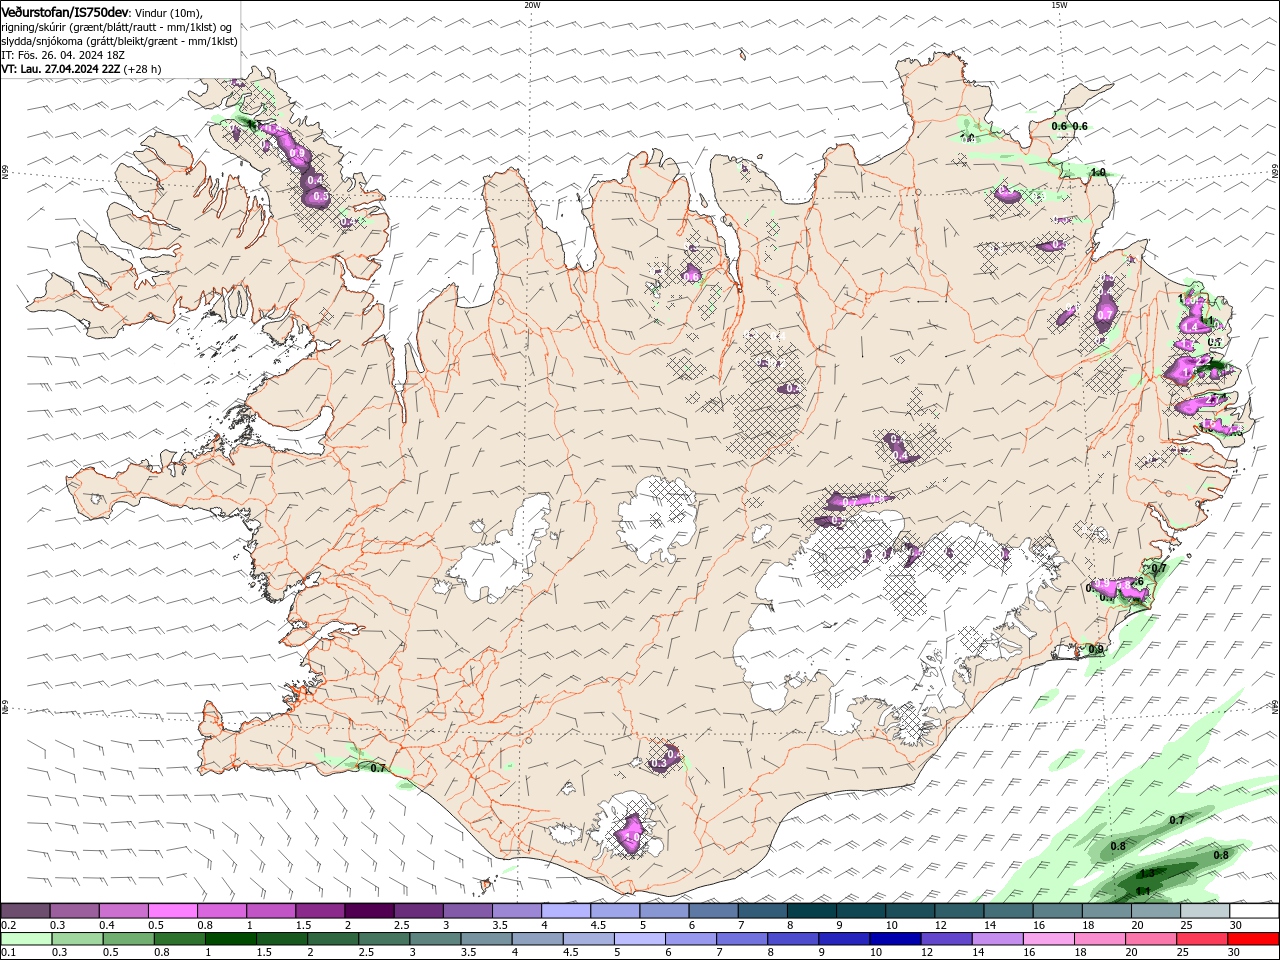Click the '0.1' label under lower scale
1280x960 pixels.
pyautogui.click(x=8, y=953)
